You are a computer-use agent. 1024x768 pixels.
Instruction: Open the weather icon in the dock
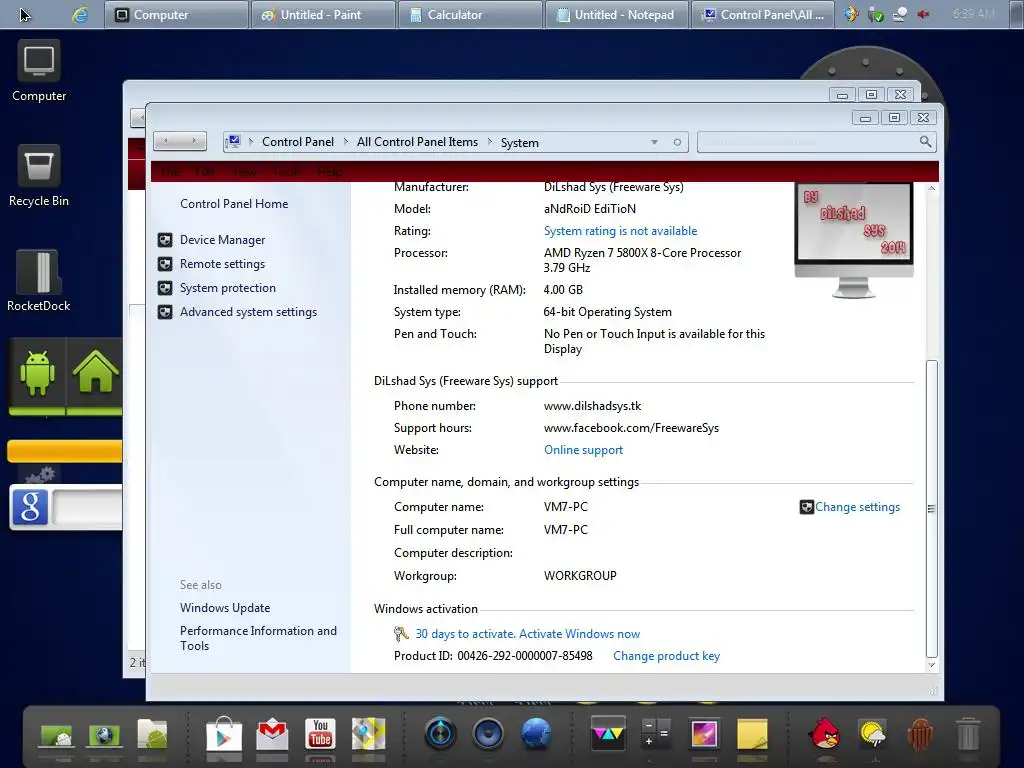click(872, 734)
